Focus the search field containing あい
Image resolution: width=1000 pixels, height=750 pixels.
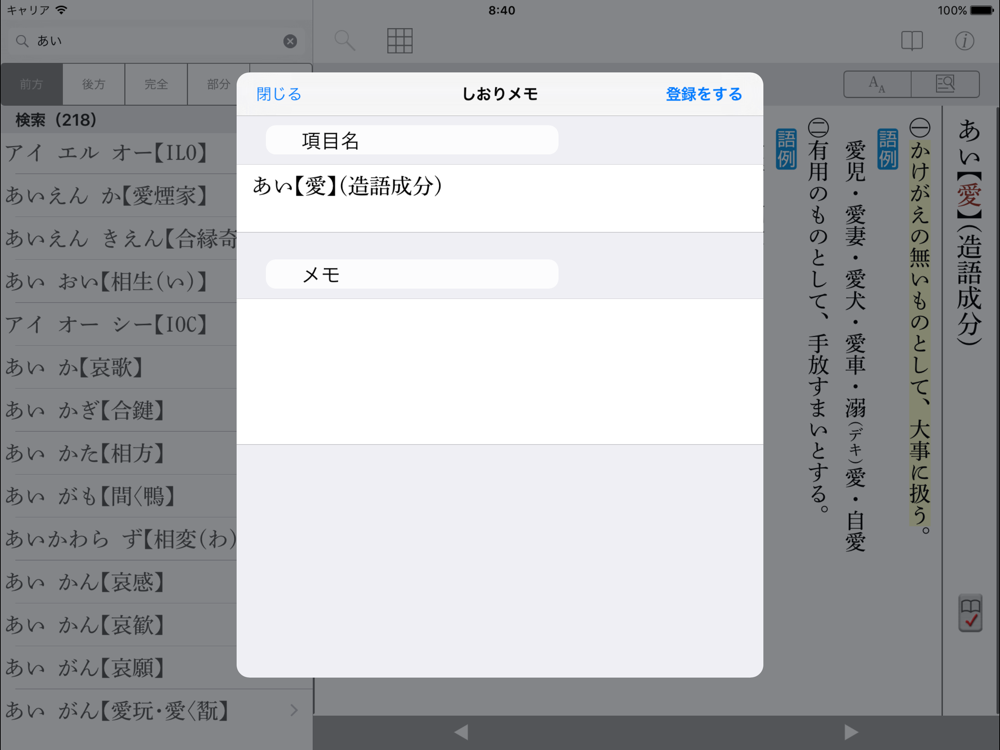click(x=156, y=41)
